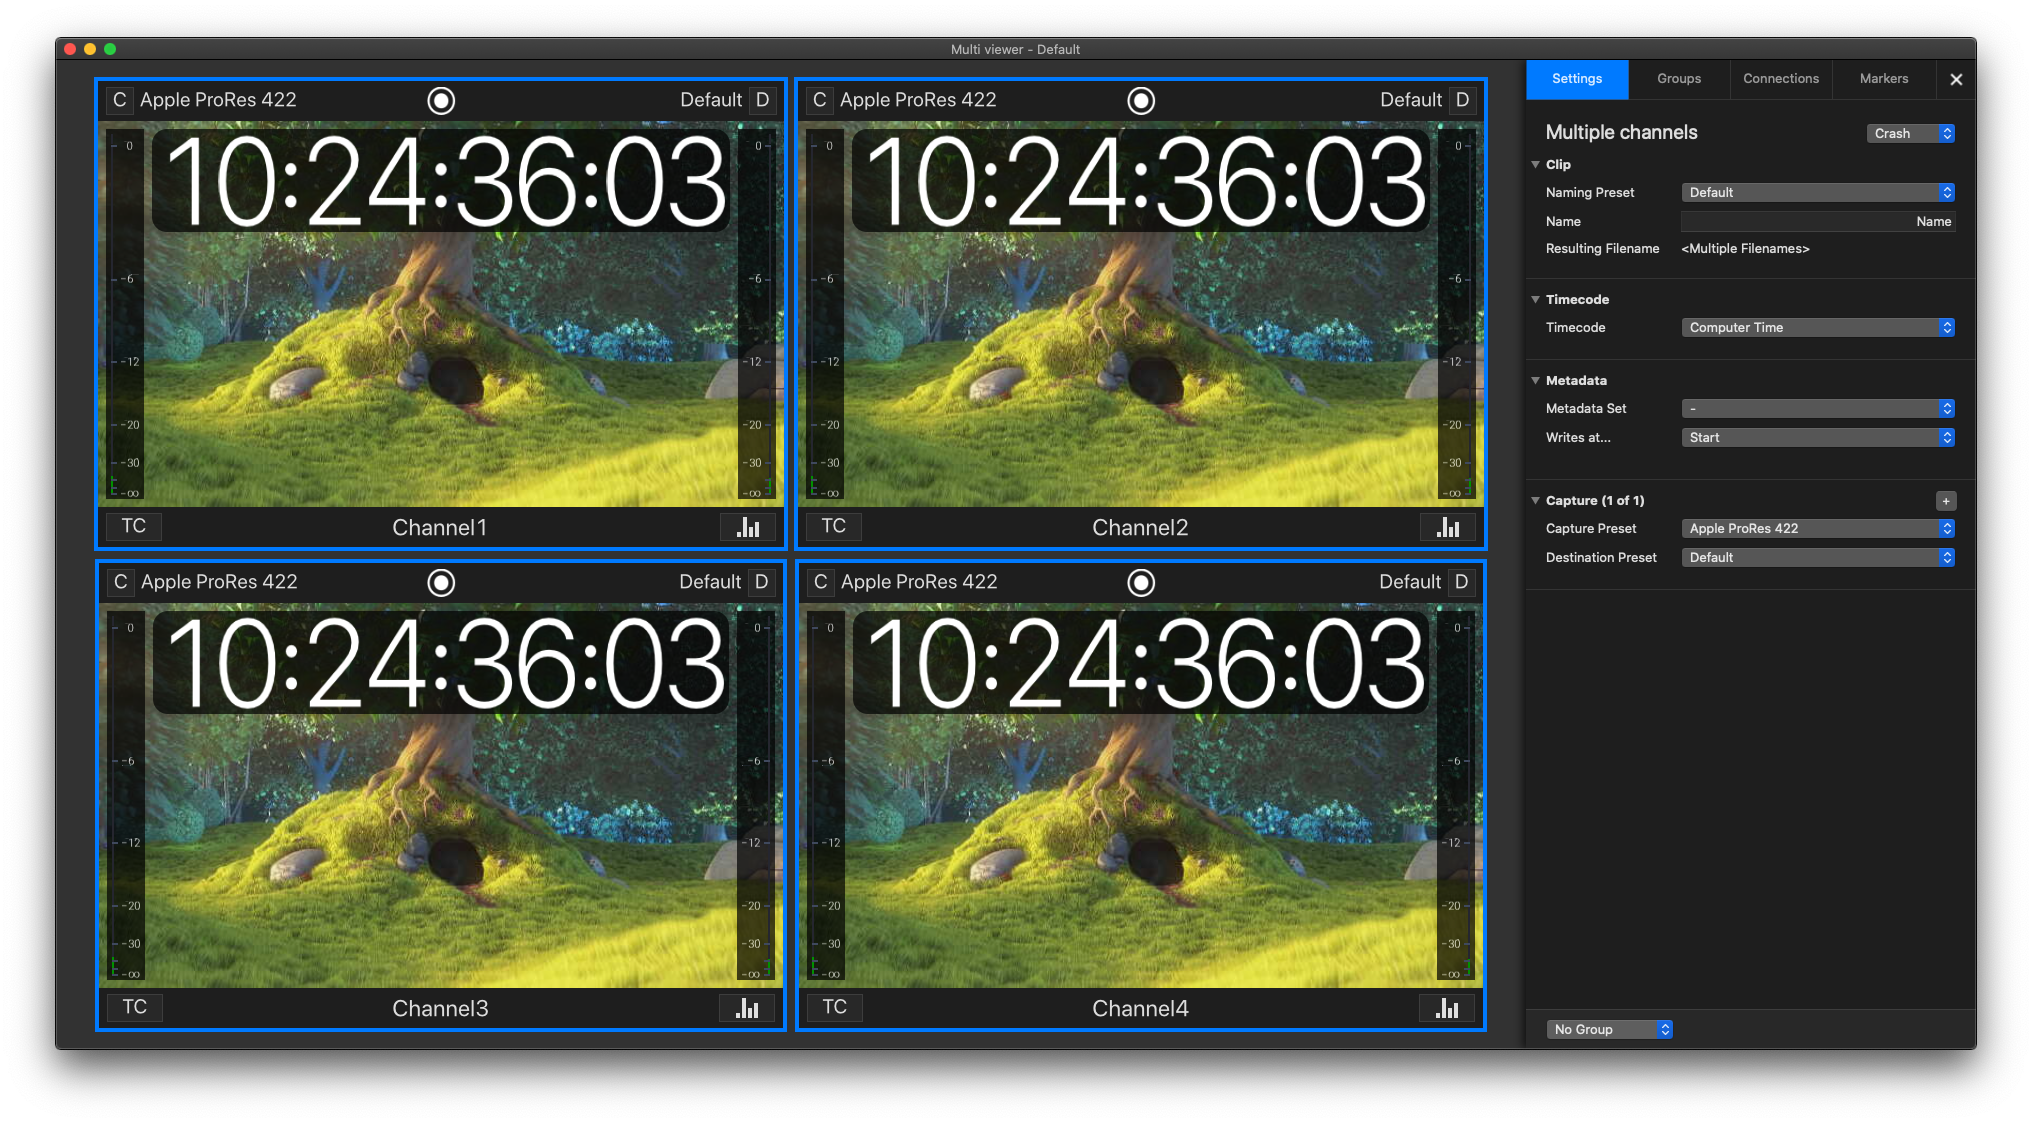Open the Writes at Start dropdown
2032x1123 pixels.
[1818, 437]
